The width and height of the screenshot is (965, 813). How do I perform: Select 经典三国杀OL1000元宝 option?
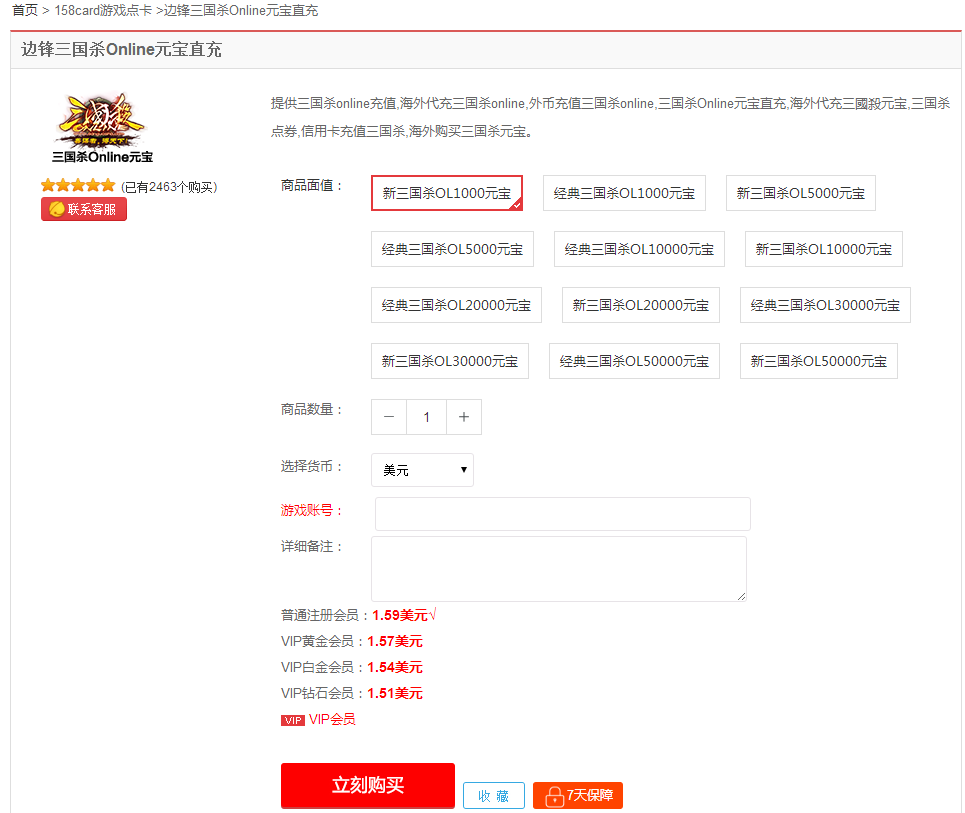tap(624, 193)
